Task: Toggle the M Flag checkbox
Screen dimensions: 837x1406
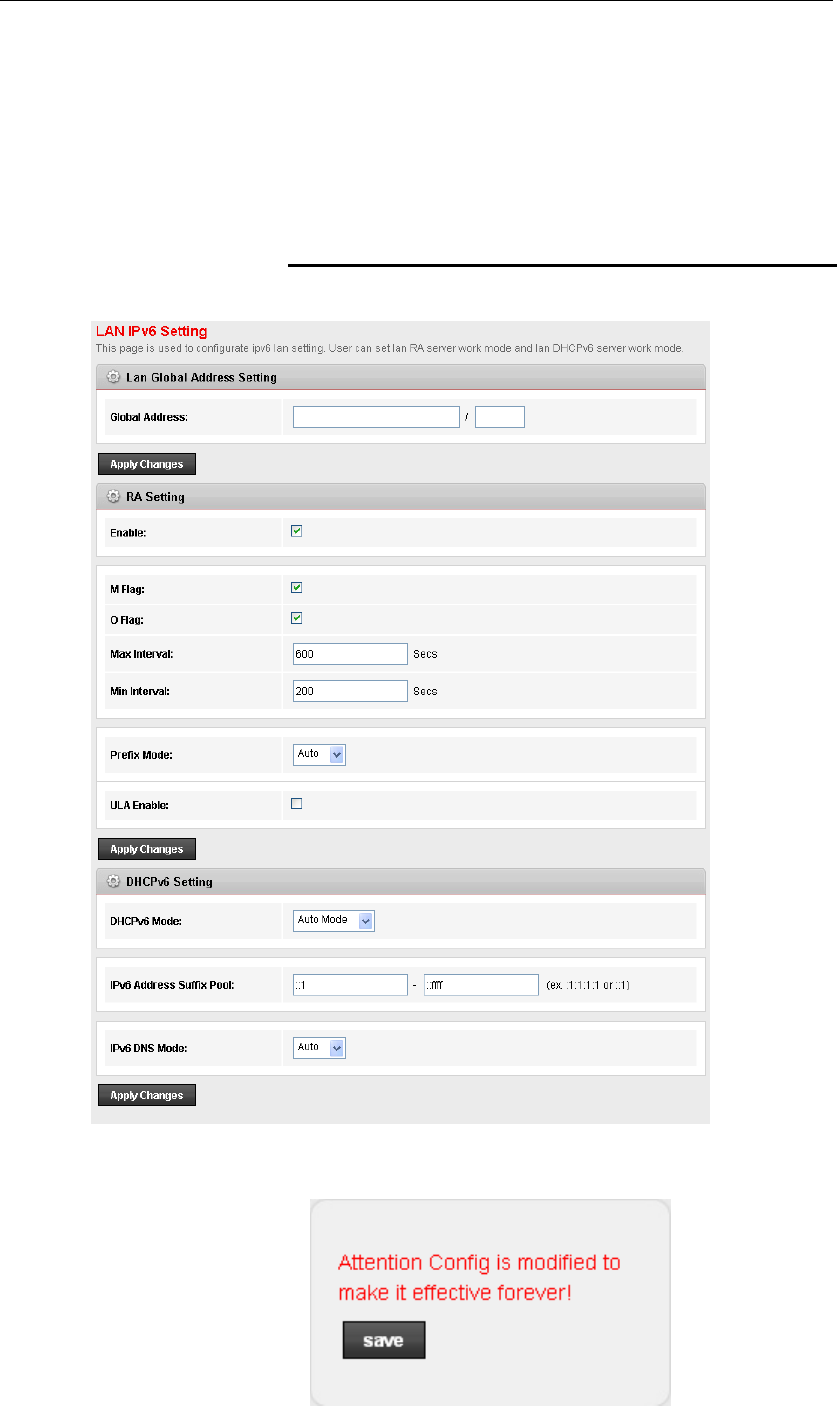Action: coord(296,588)
